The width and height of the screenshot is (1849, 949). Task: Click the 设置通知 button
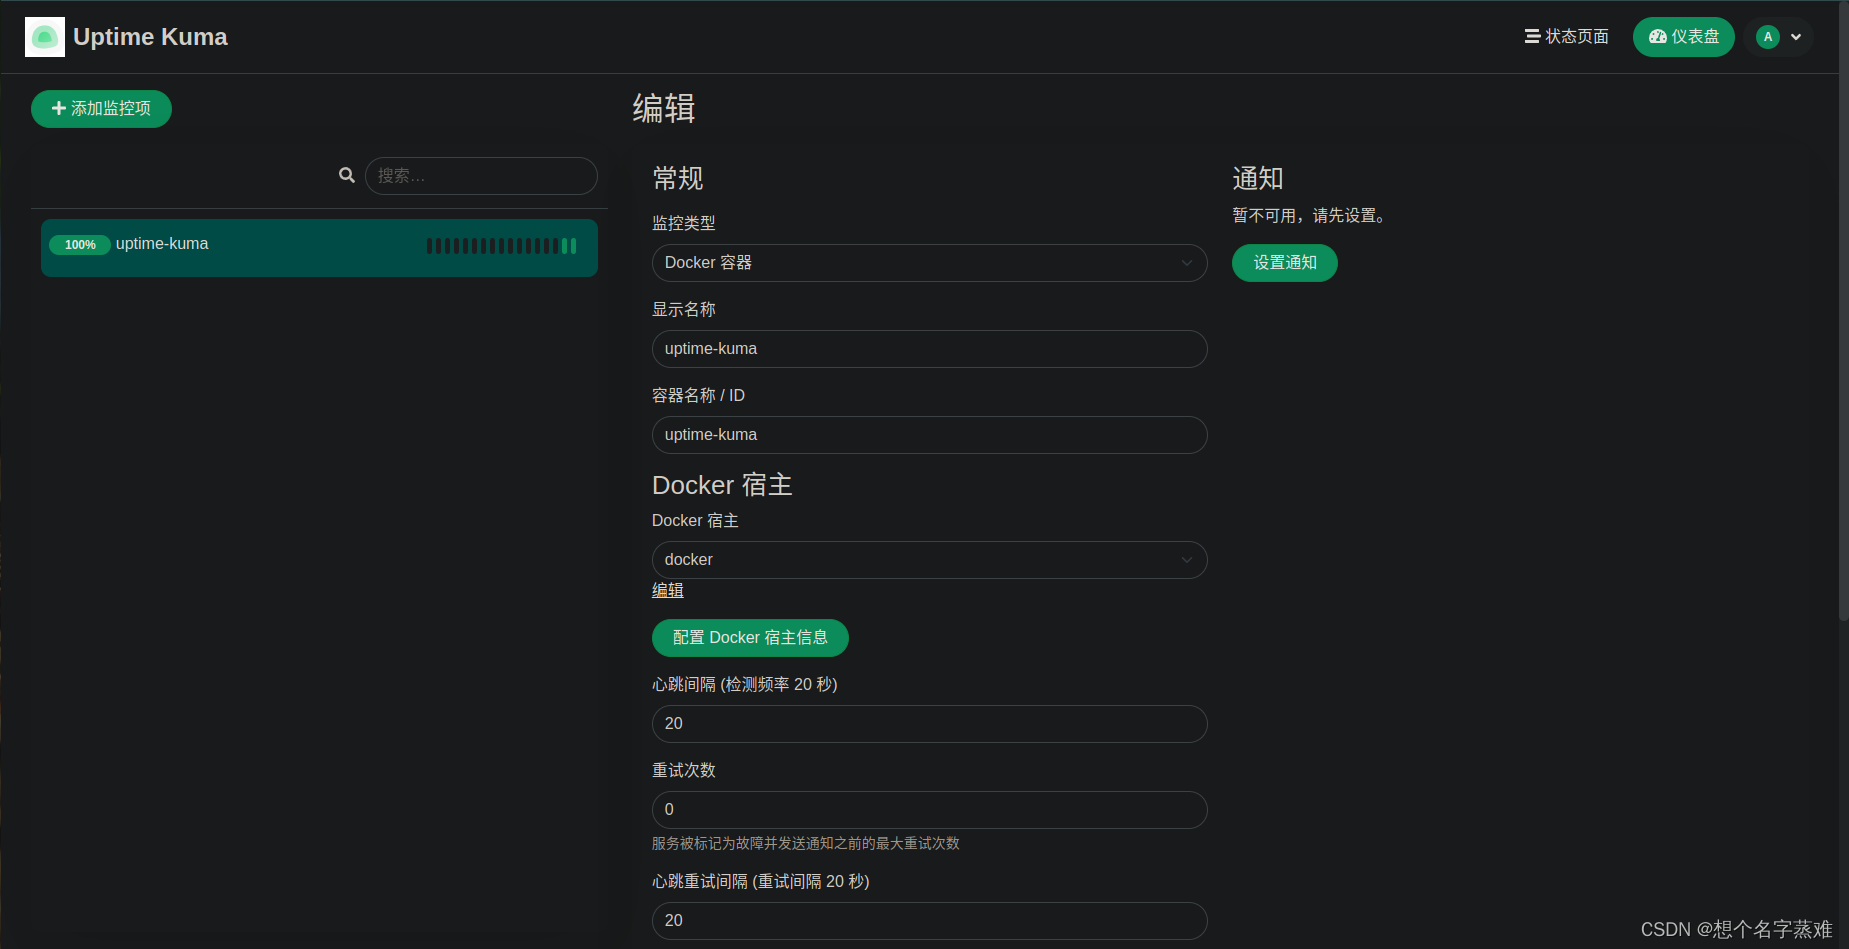point(1284,262)
